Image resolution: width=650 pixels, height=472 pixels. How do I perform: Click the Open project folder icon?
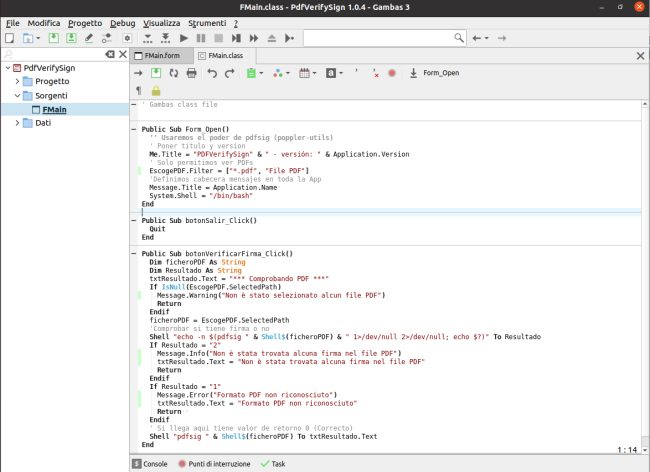[28, 38]
